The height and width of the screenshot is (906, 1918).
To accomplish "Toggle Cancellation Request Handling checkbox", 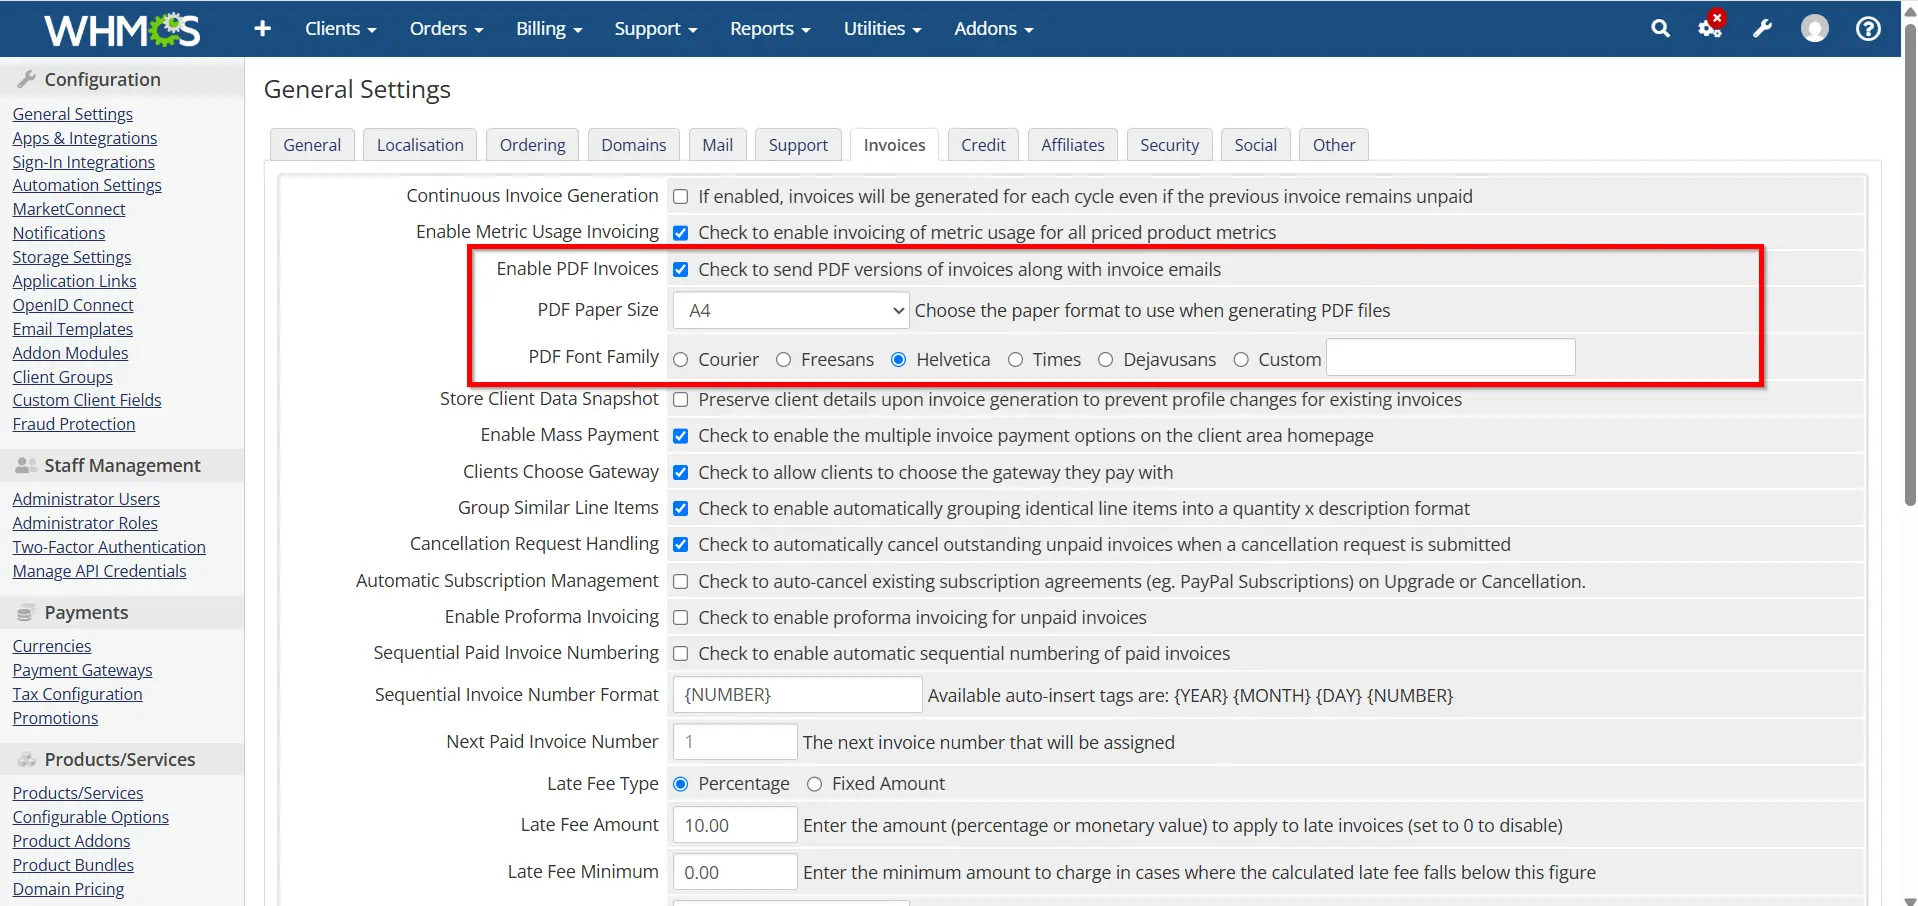I will (x=681, y=545).
